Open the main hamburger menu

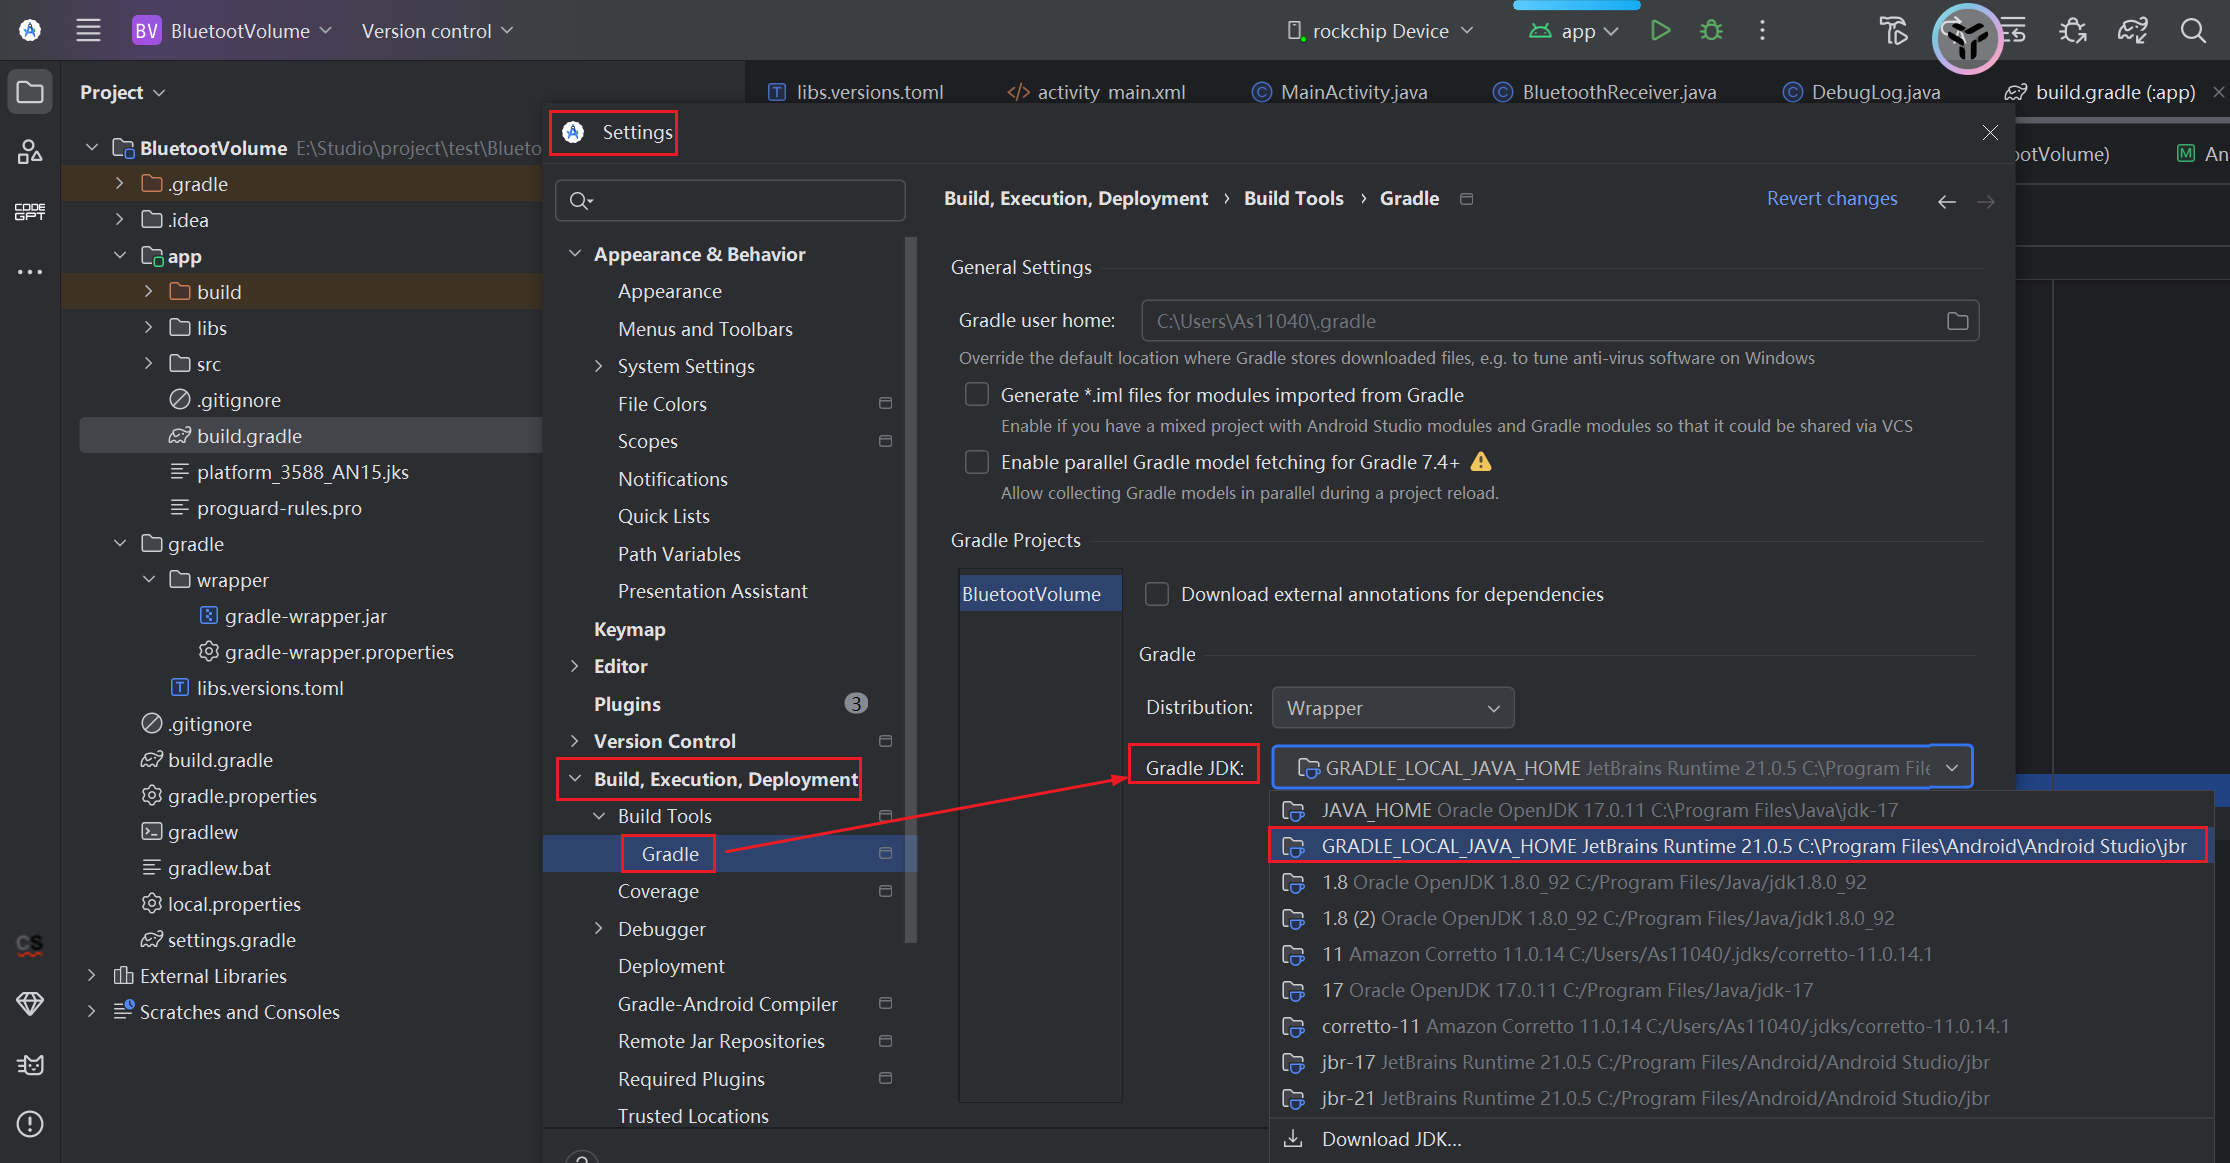[x=88, y=30]
